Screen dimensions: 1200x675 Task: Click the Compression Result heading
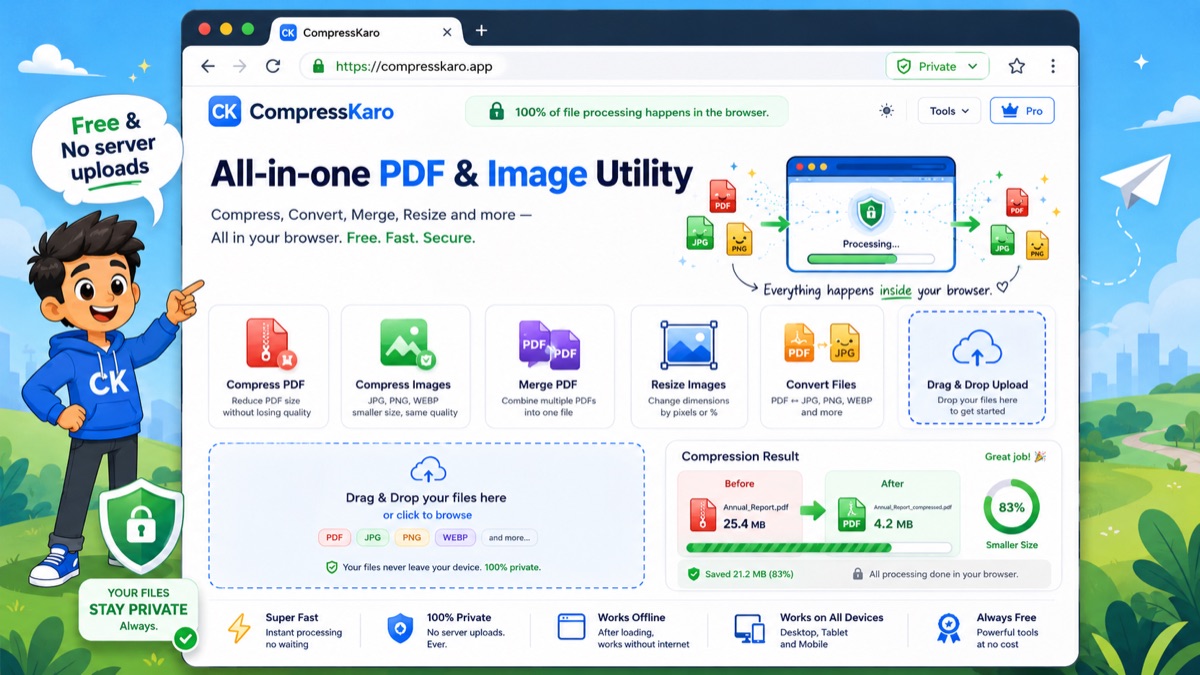[x=740, y=456]
